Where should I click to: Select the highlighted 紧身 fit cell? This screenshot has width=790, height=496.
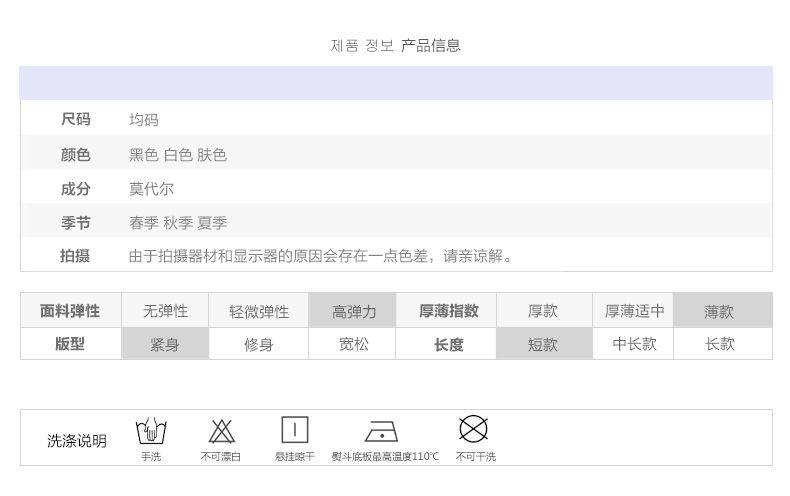pos(165,344)
